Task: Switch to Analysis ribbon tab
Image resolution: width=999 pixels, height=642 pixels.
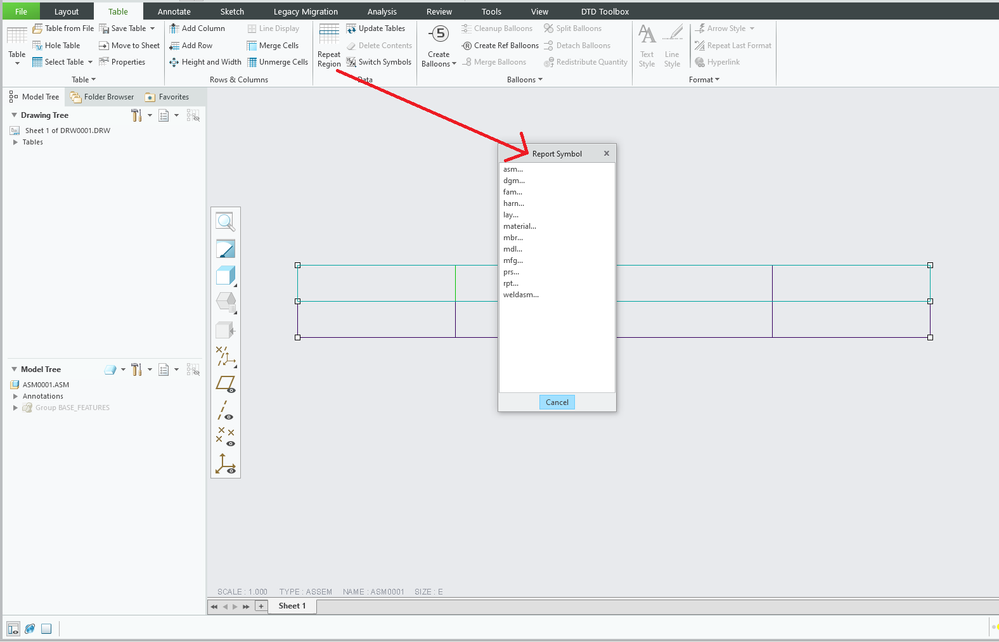Action: [x=382, y=11]
